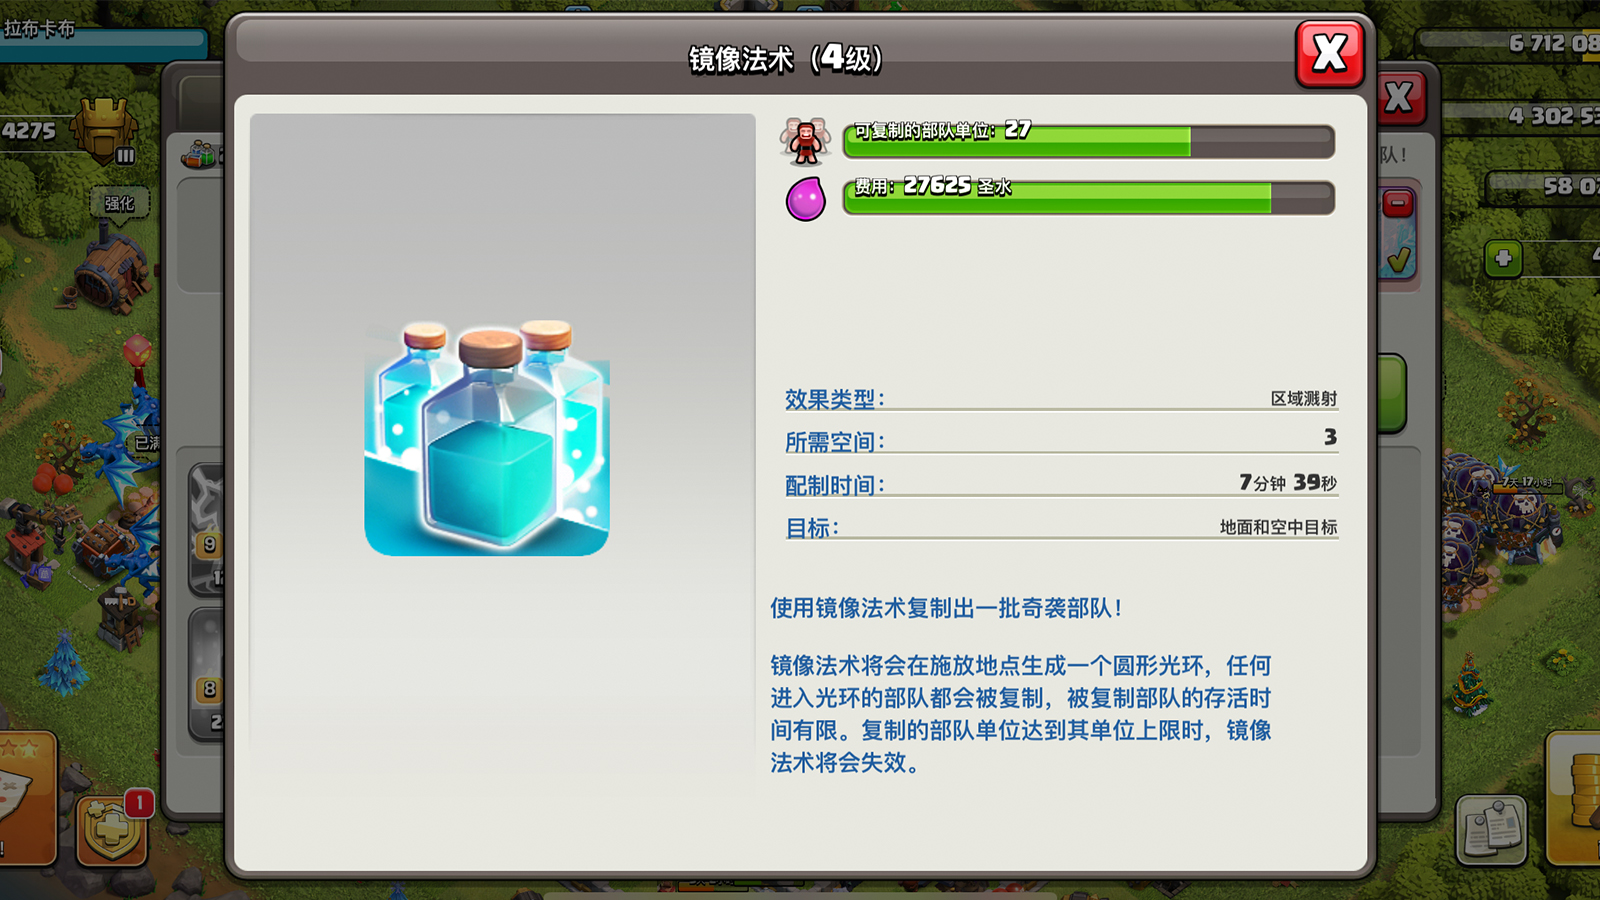
Task: Select the level 8 spell slot
Action: [x=207, y=674]
